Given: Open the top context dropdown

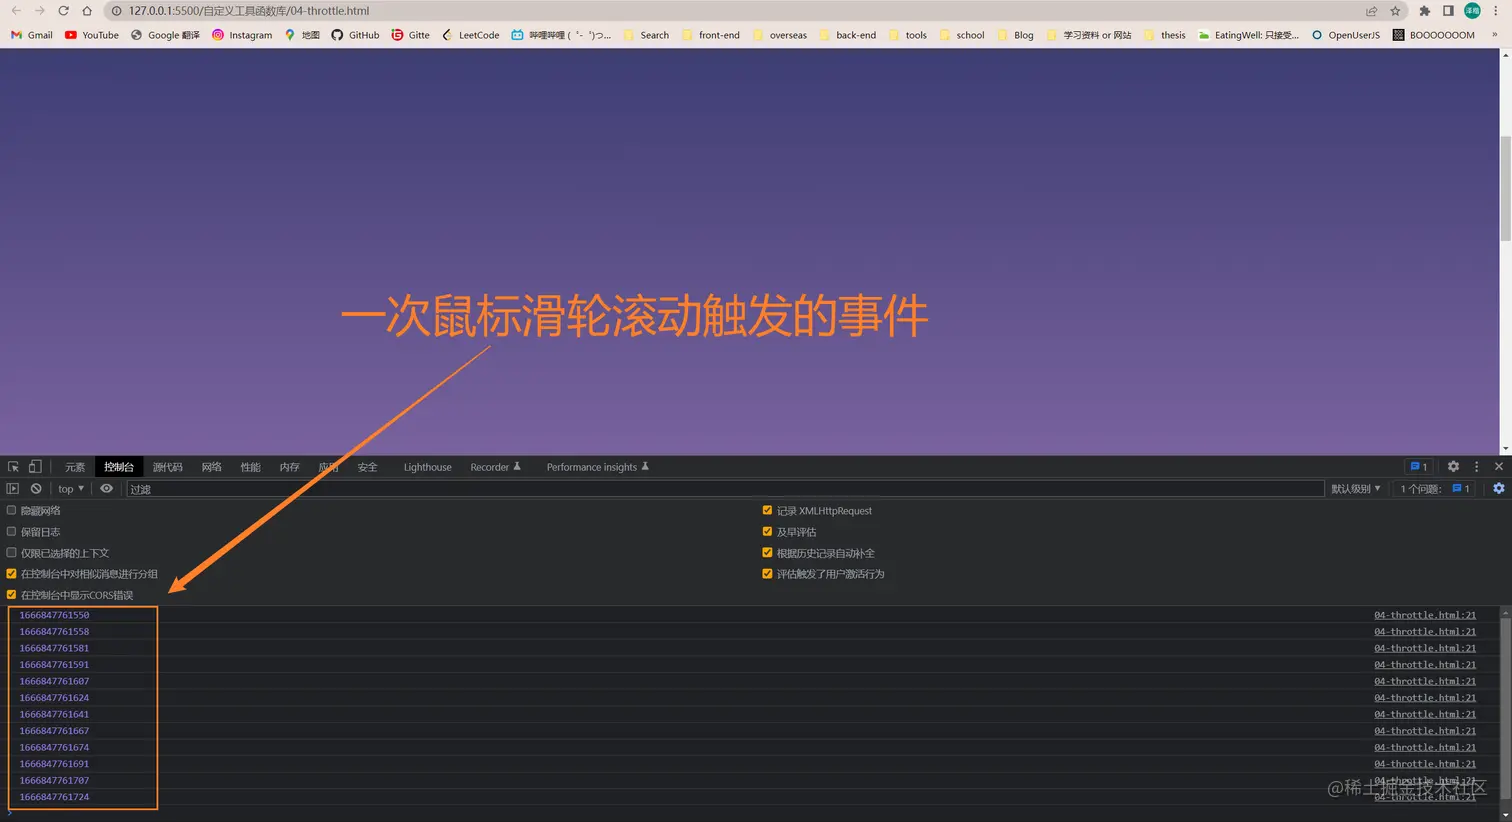Looking at the screenshot, I should click(x=71, y=489).
